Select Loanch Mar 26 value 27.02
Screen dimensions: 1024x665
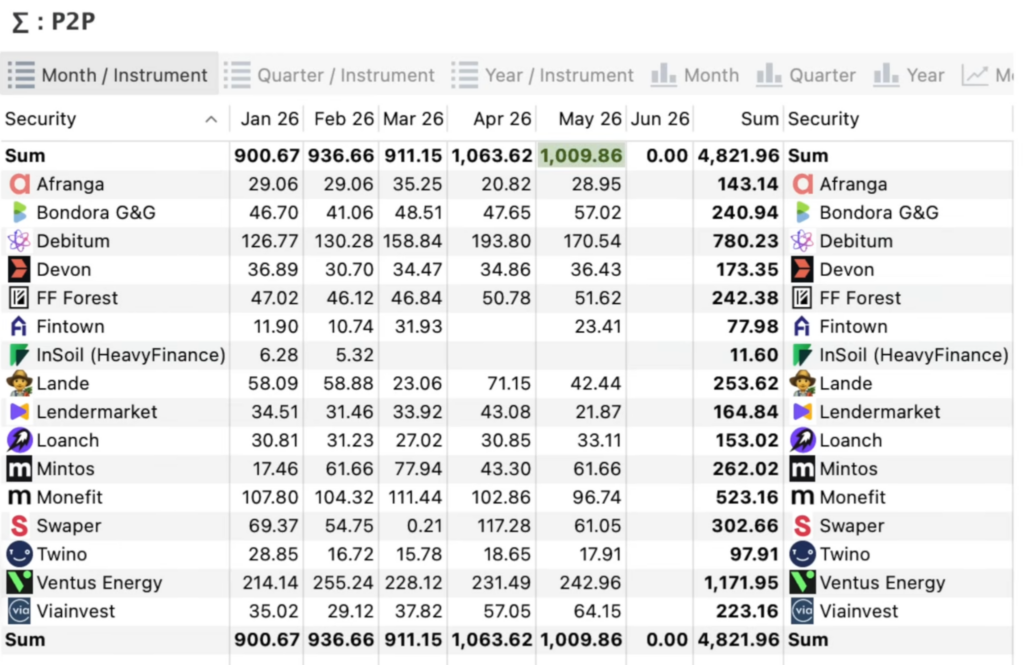tap(419, 440)
